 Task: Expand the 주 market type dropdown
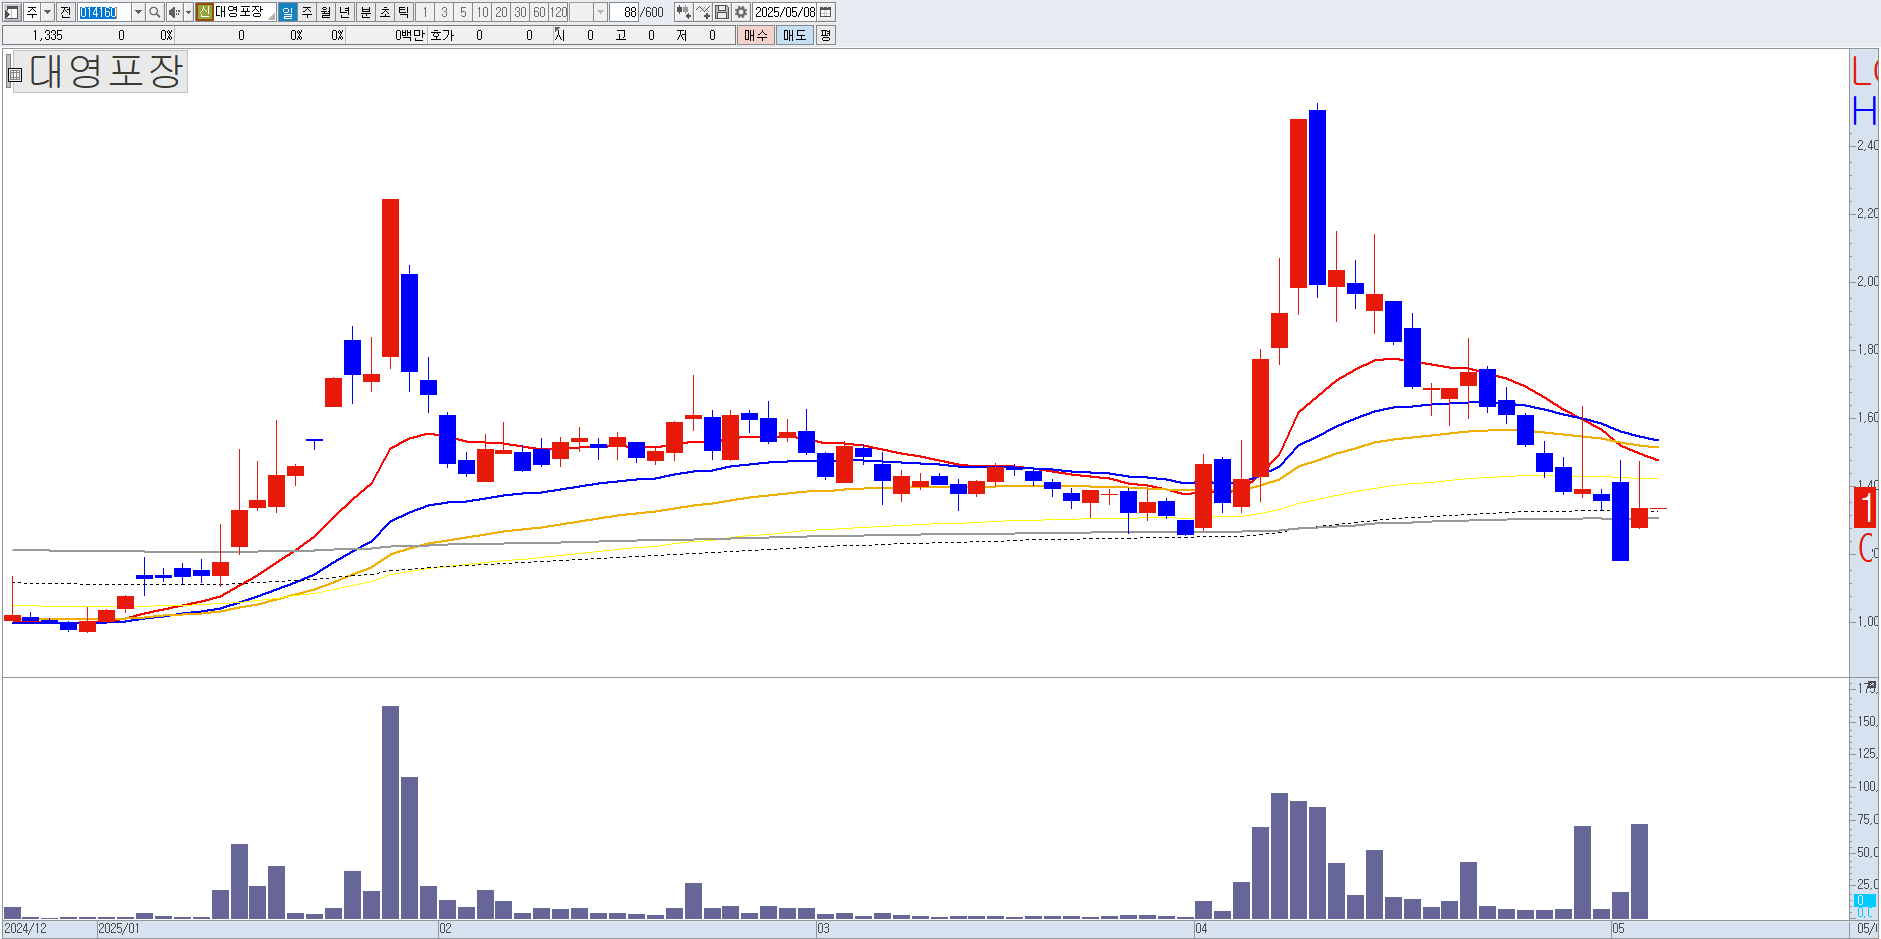47,12
